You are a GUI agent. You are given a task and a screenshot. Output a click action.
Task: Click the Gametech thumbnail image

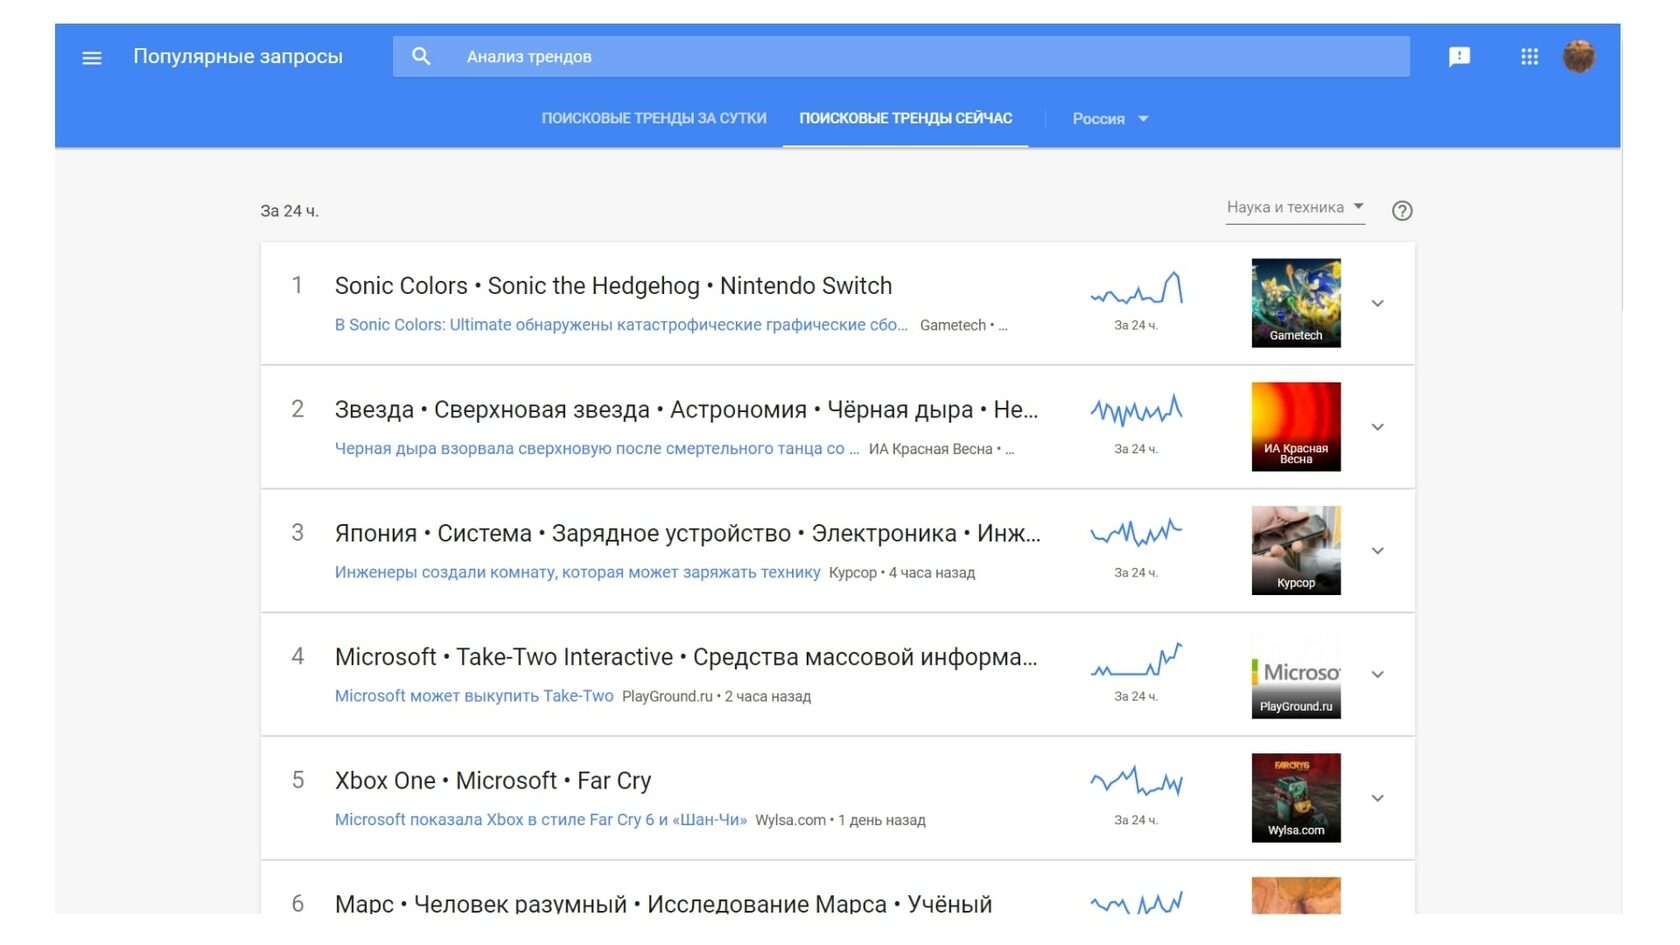pyautogui.click(x=1296, y=303)
